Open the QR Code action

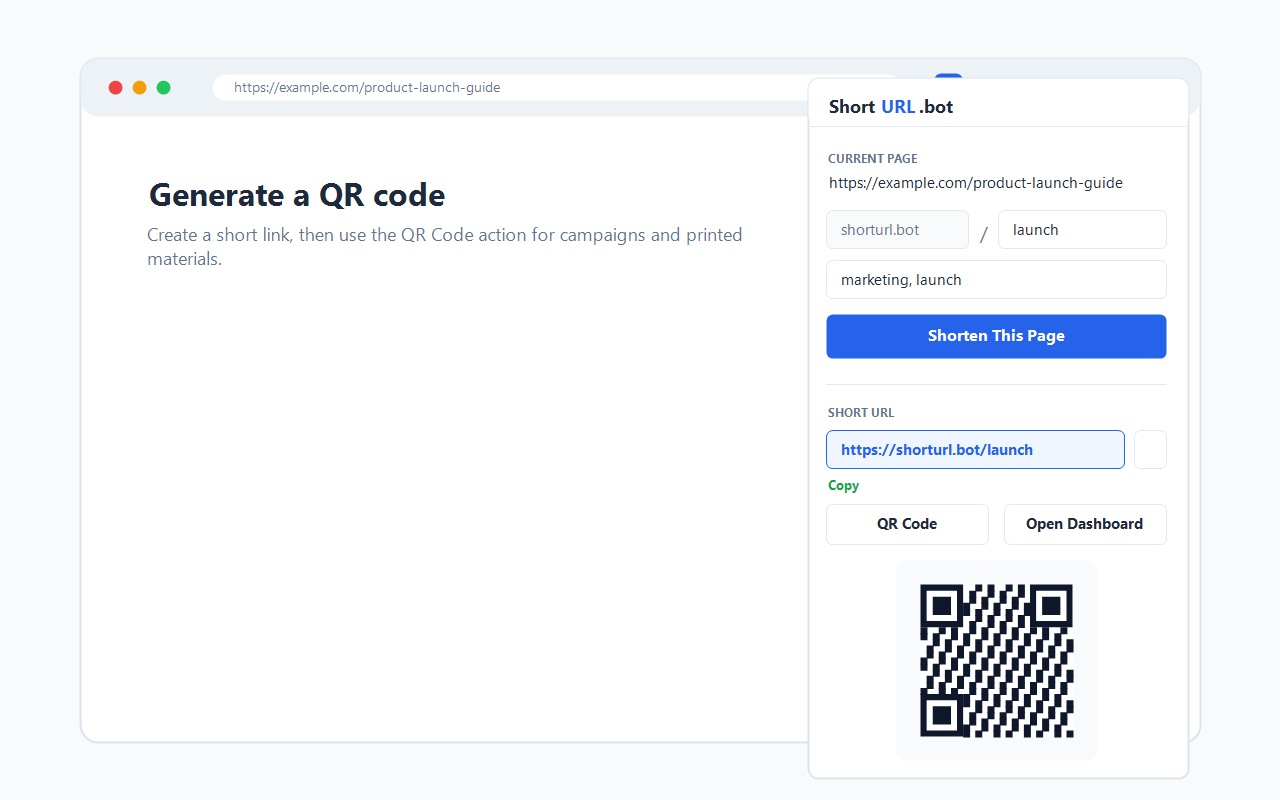click(907, 524)
